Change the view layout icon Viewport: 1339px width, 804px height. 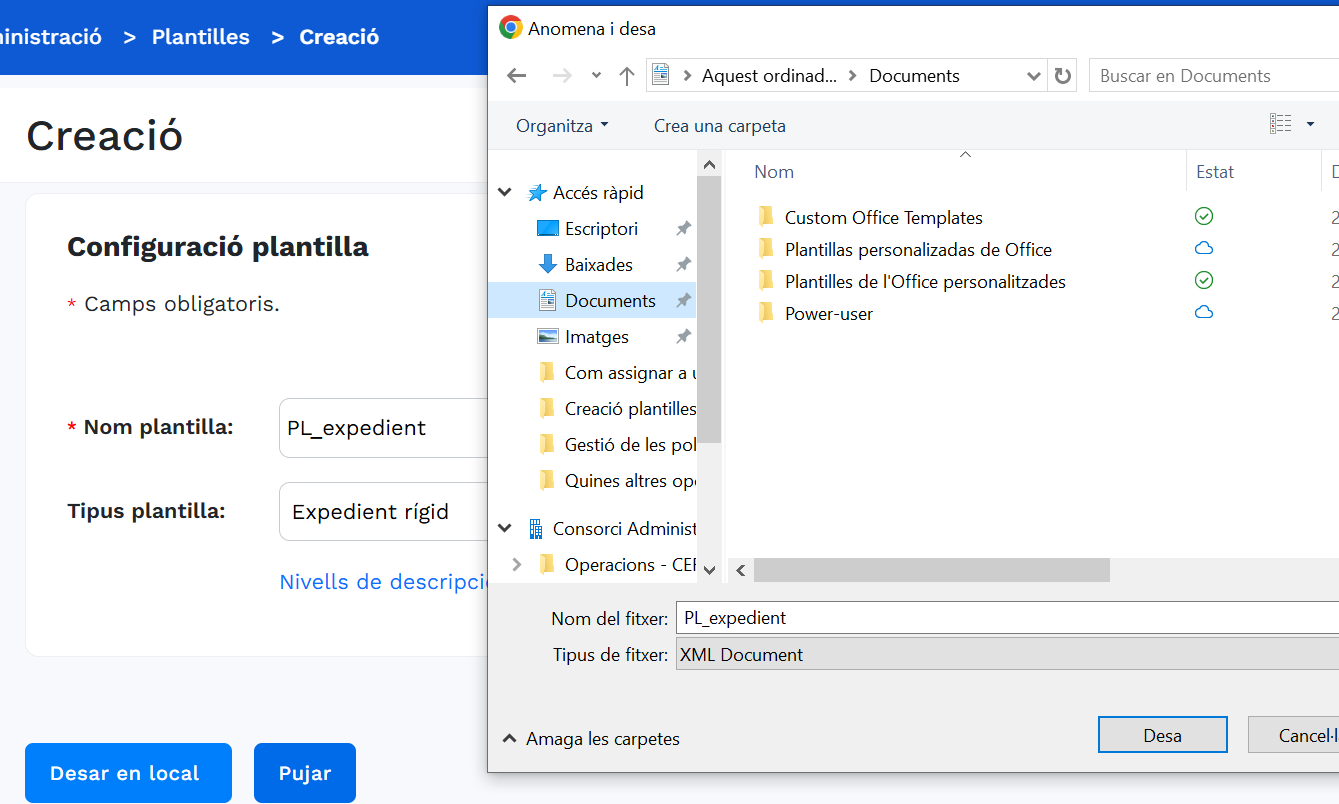coord(1281,124)
